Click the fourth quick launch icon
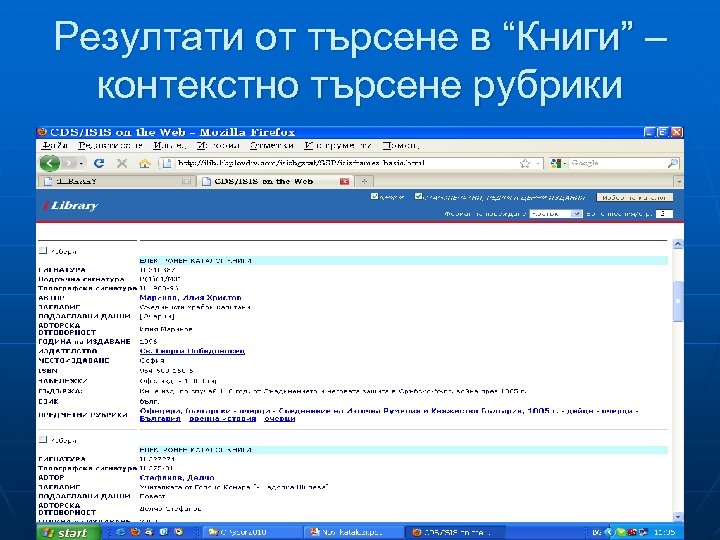The width and height of the screenshot is (720, 540). pos(164,532)
